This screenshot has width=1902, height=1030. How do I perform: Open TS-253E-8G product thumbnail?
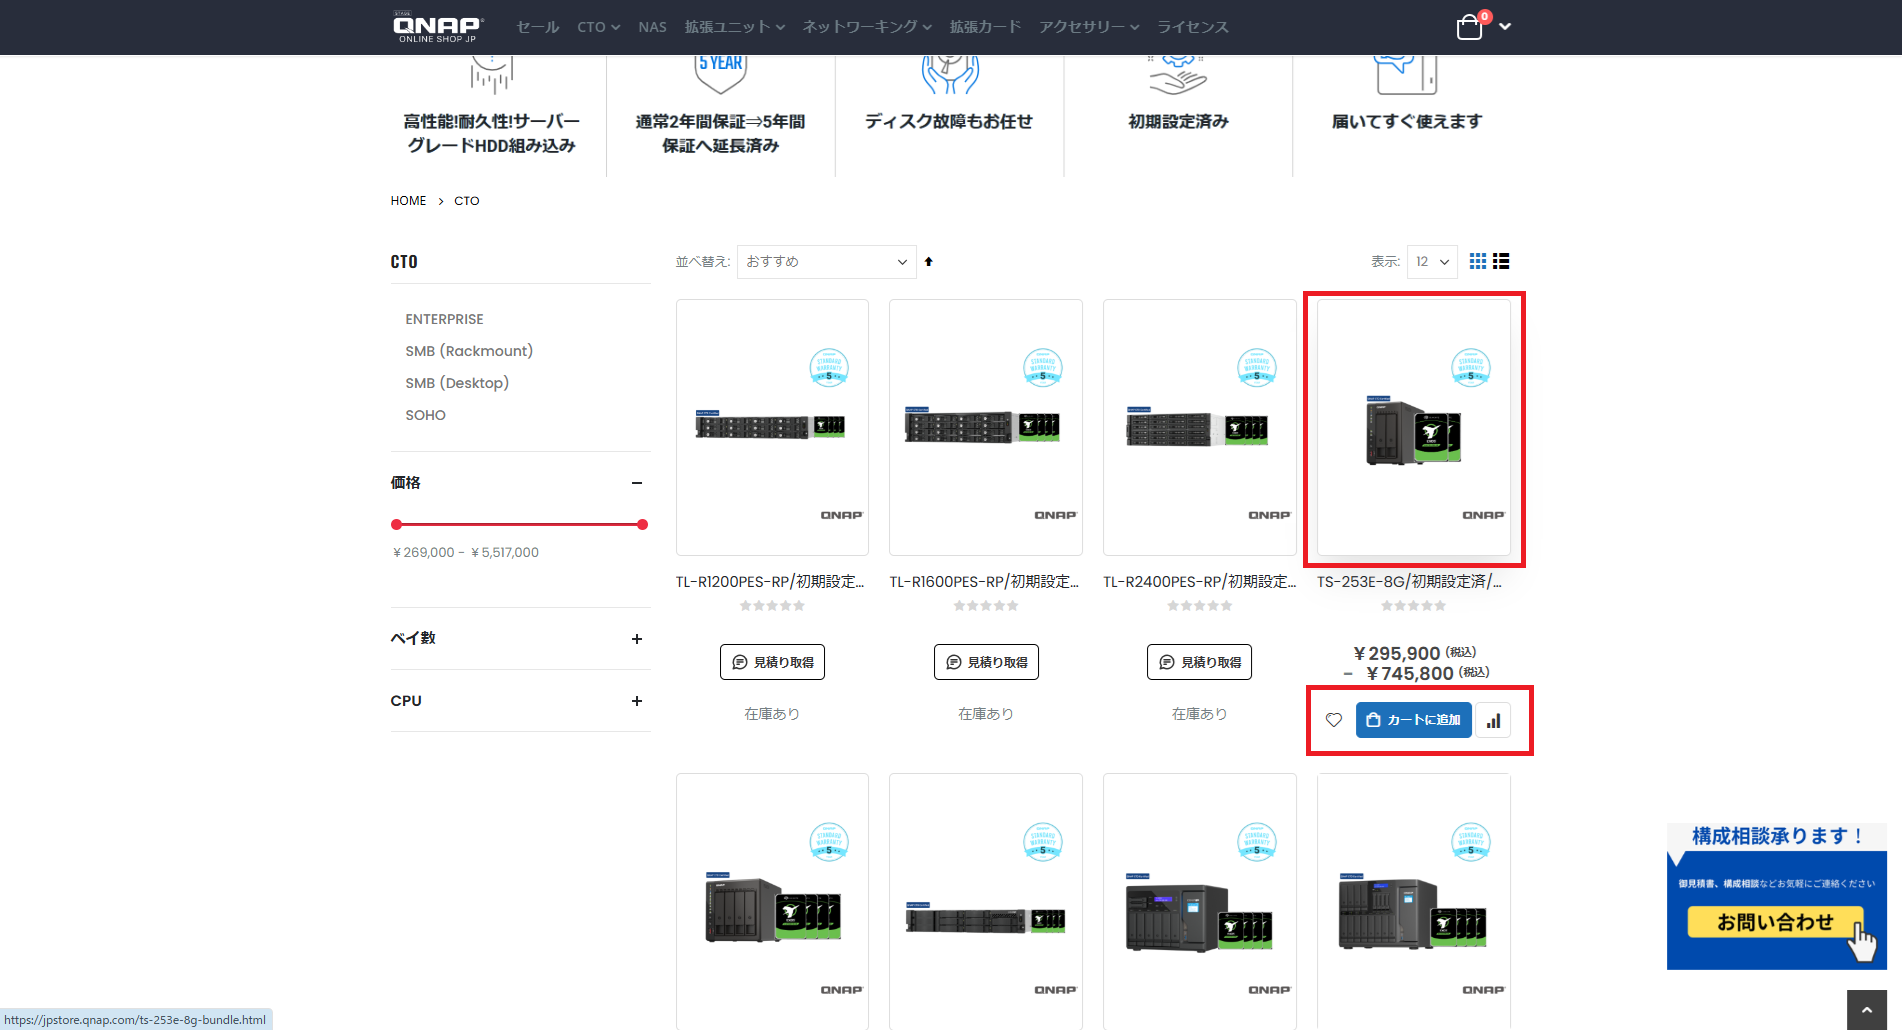click(x=1413, y=428)
